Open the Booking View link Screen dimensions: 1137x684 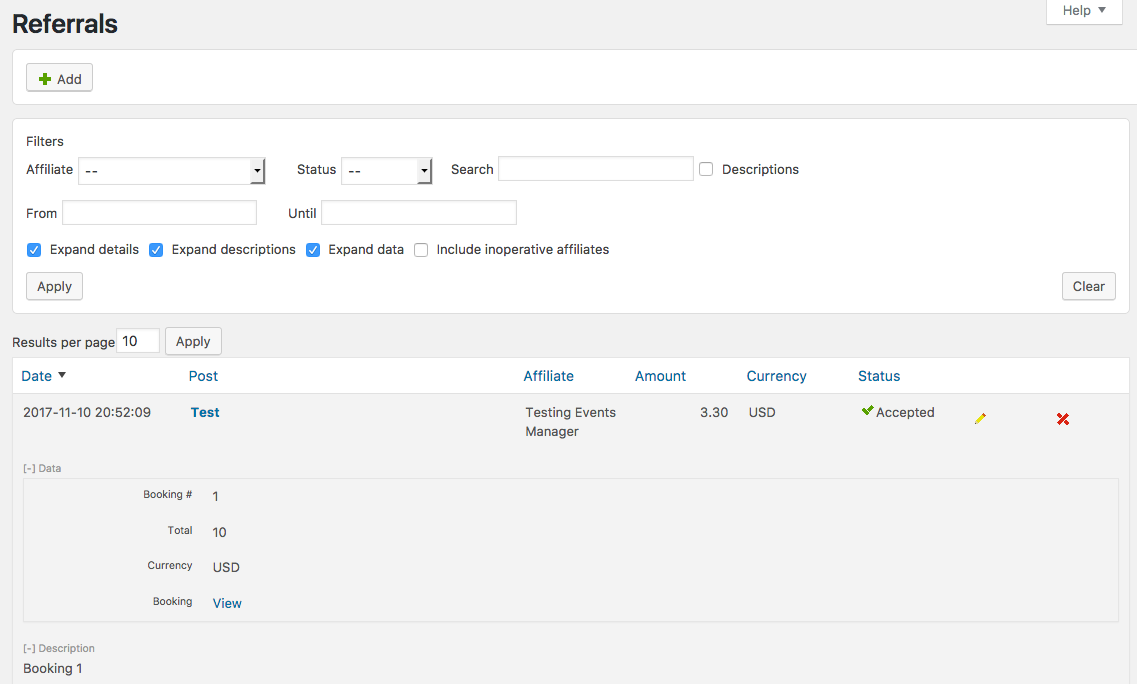click(x=227, y=603)
